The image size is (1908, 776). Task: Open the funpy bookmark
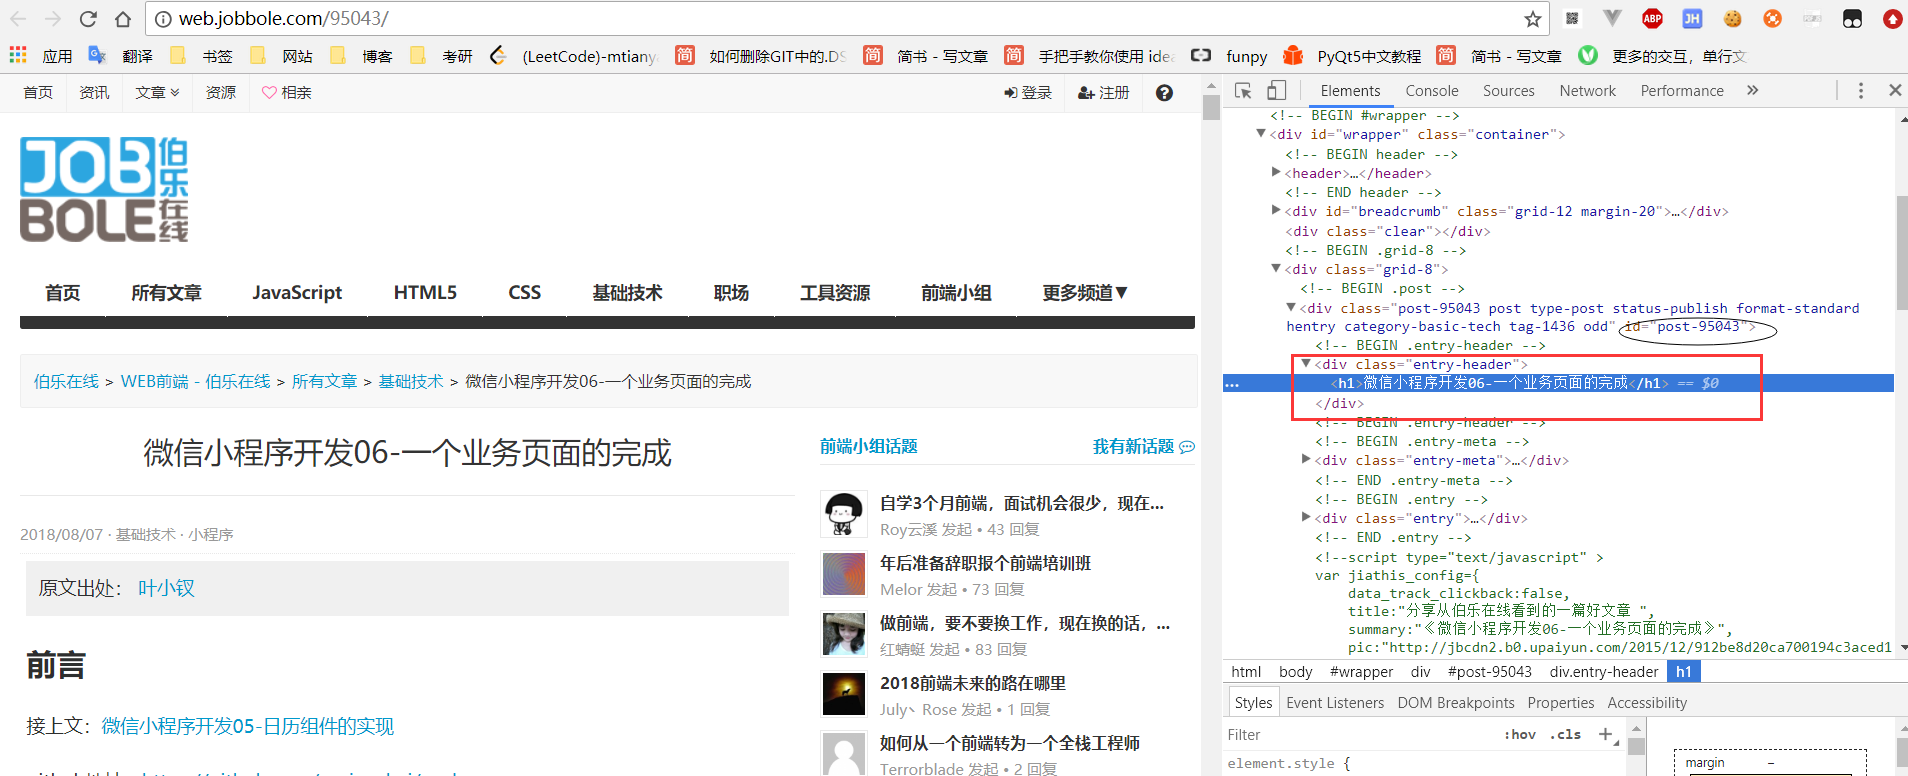(1229, 56)
